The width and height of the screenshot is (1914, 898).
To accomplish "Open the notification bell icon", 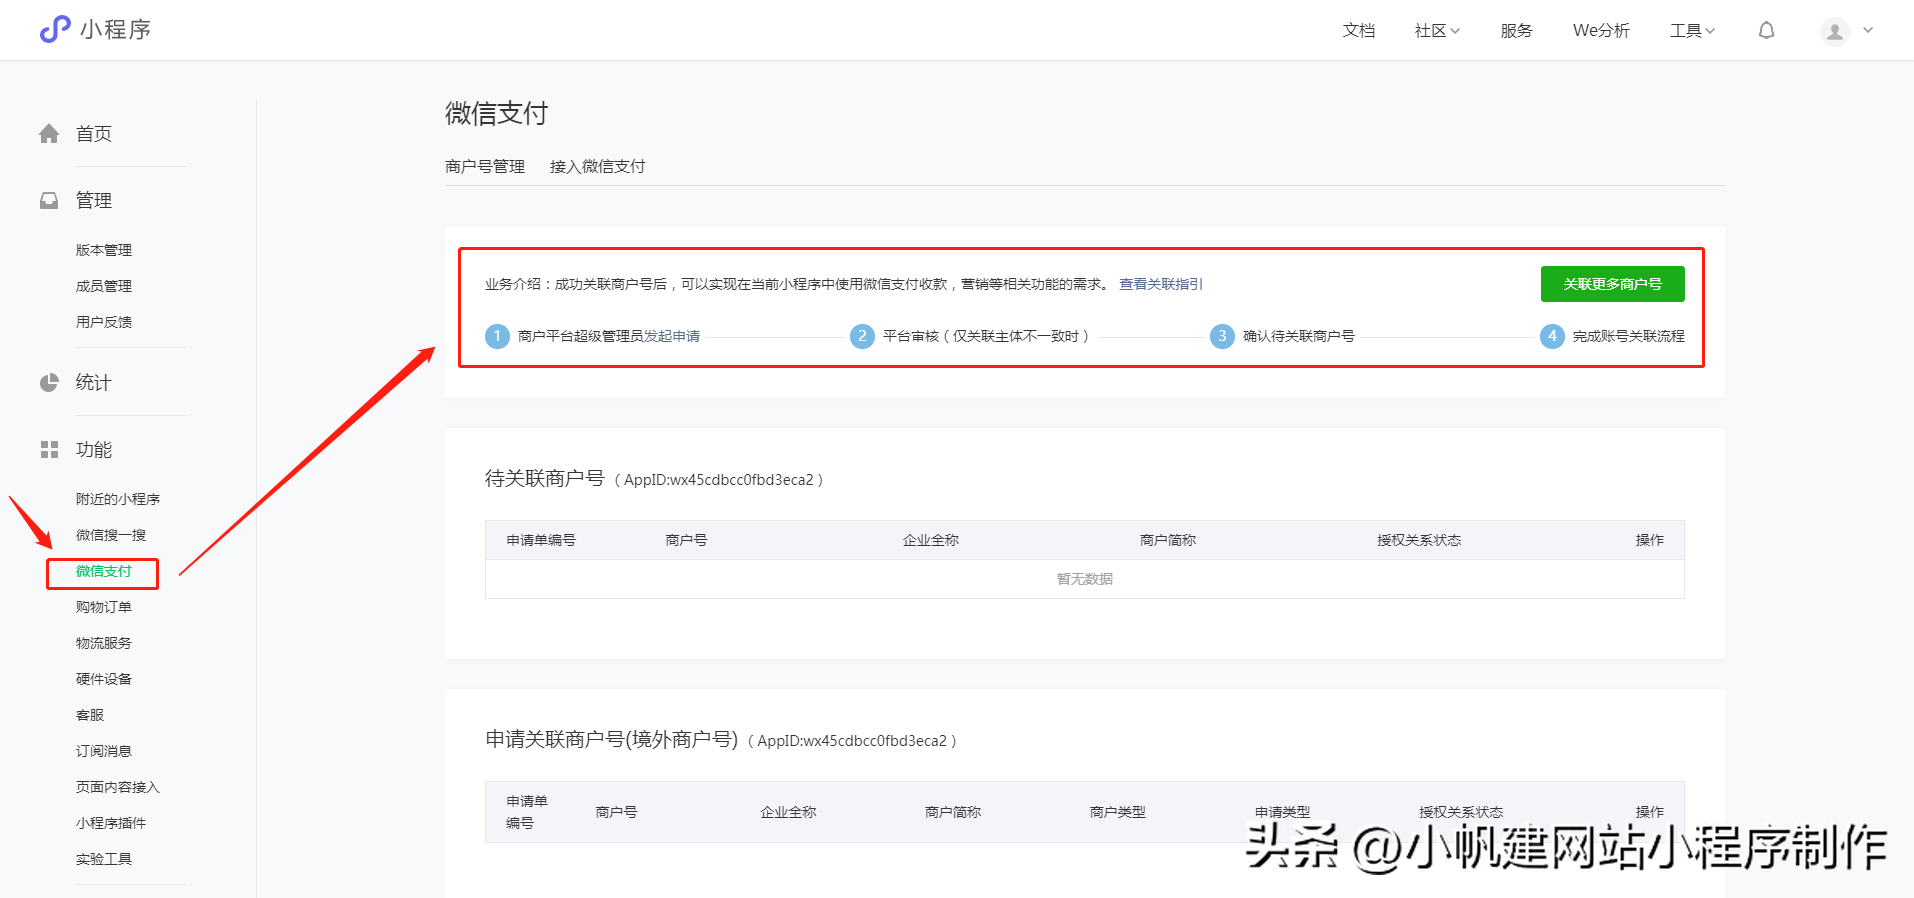I will click(x=1766, y=30).
